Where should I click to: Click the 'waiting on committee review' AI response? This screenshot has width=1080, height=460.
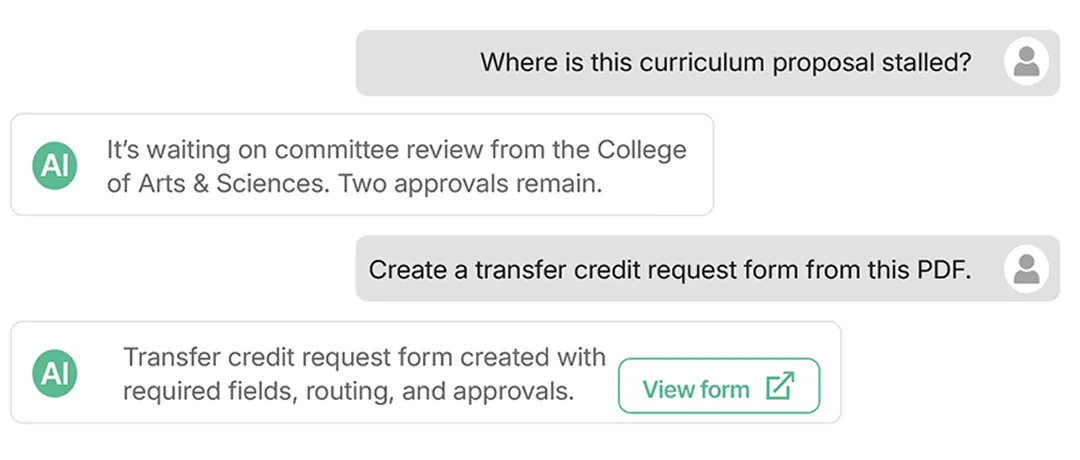397,167
